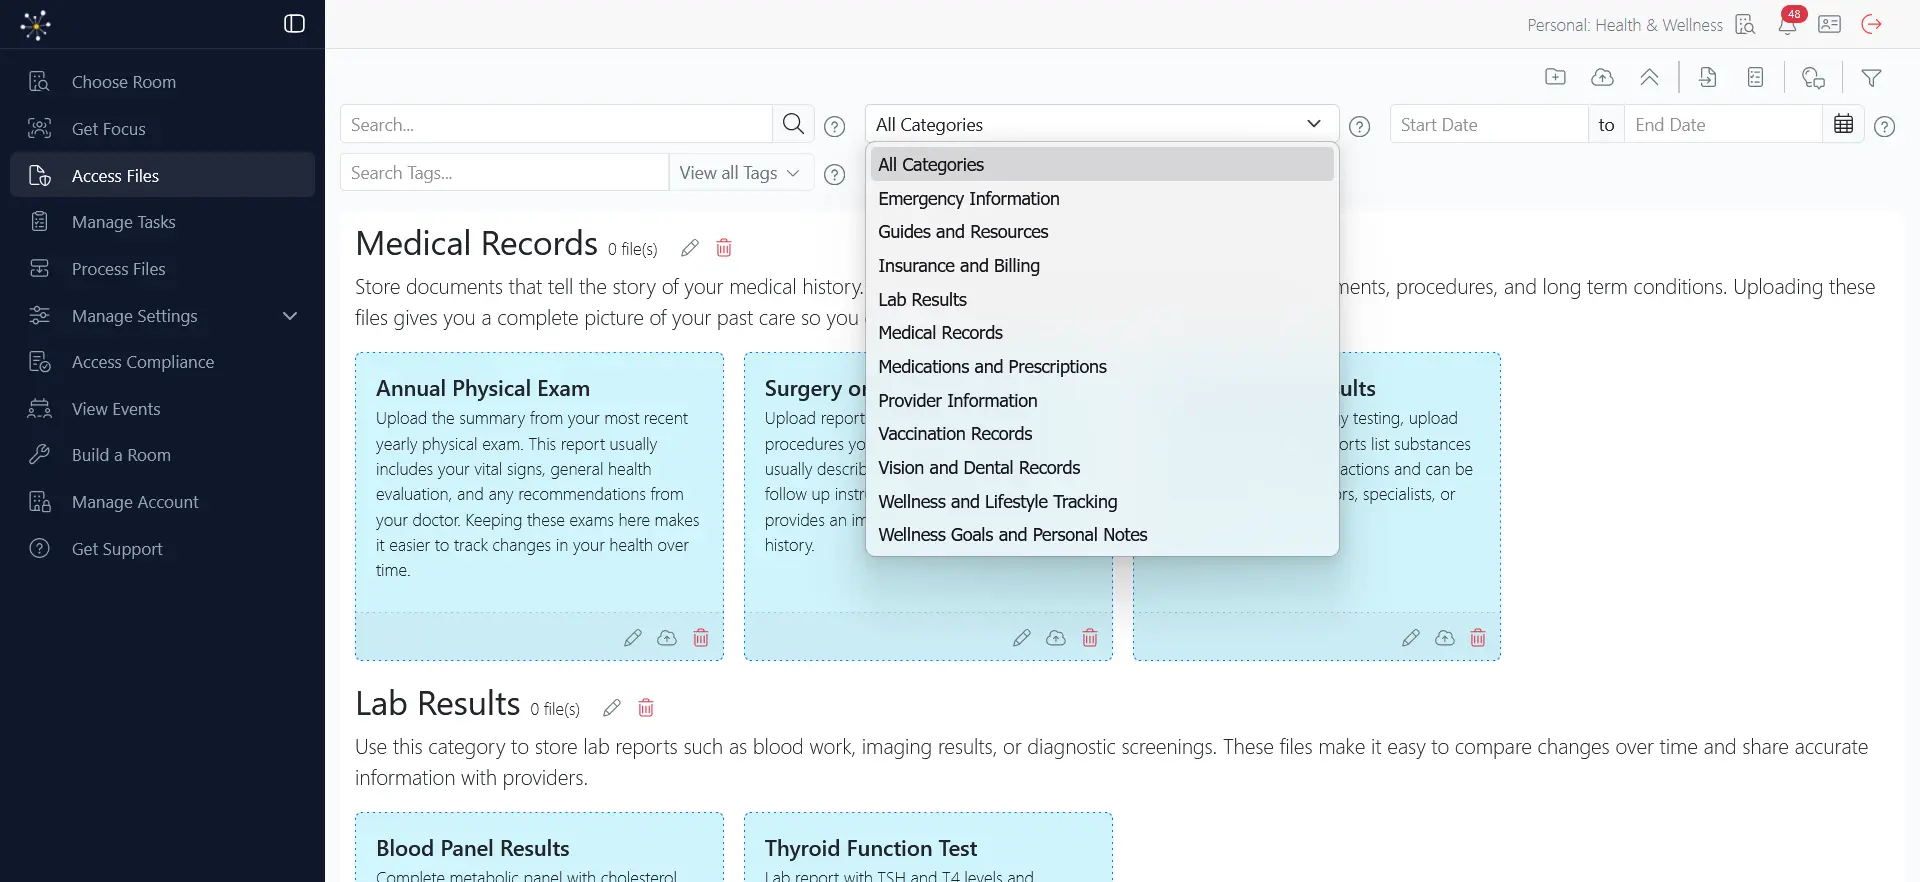Screen dimensions: 1920x882
Task: Edit the Surgery card pencil icon
Action: pyautogui.click(x=1022, y=638)
